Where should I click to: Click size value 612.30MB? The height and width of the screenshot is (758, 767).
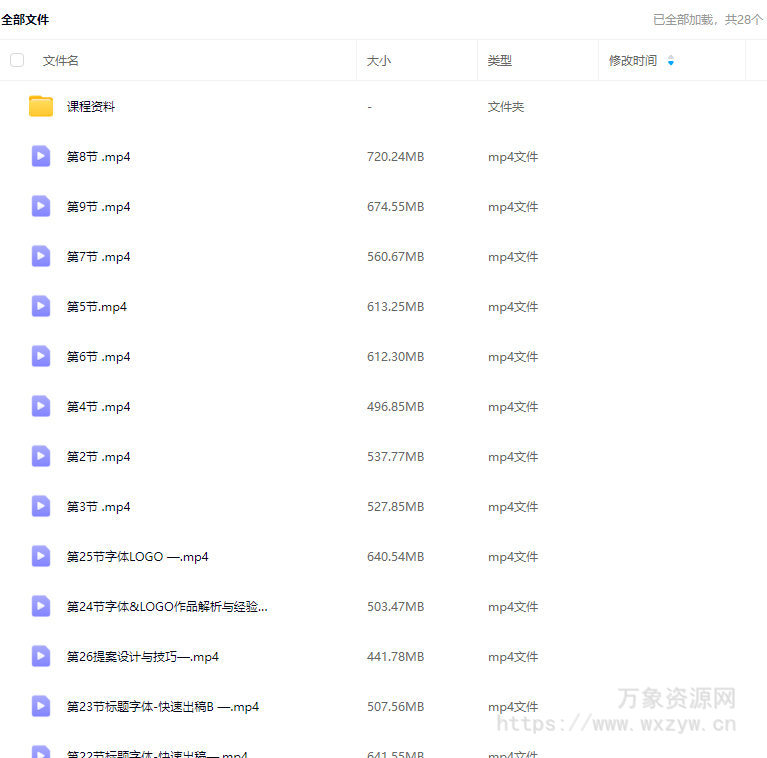[x=396, y=357]
